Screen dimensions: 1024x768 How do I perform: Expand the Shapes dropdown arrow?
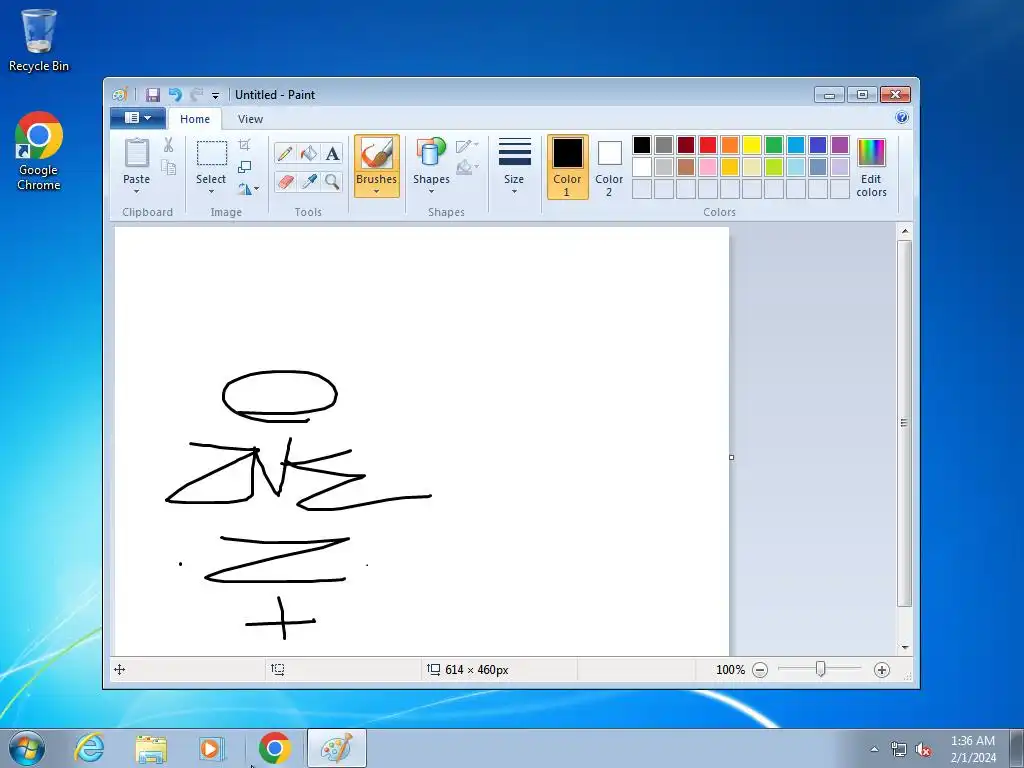[x=431, y=191]
